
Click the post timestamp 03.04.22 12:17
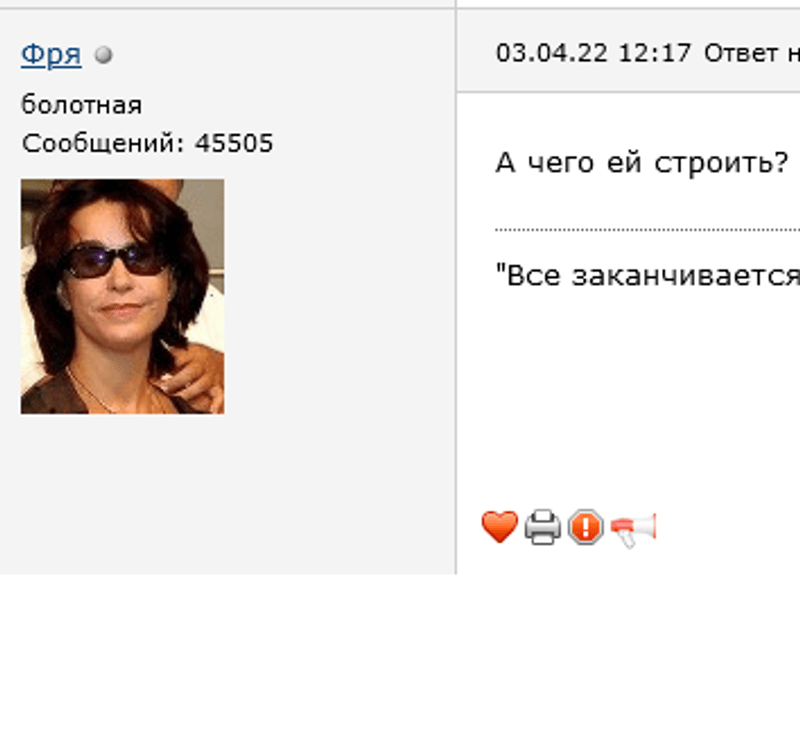click(593, 53)
